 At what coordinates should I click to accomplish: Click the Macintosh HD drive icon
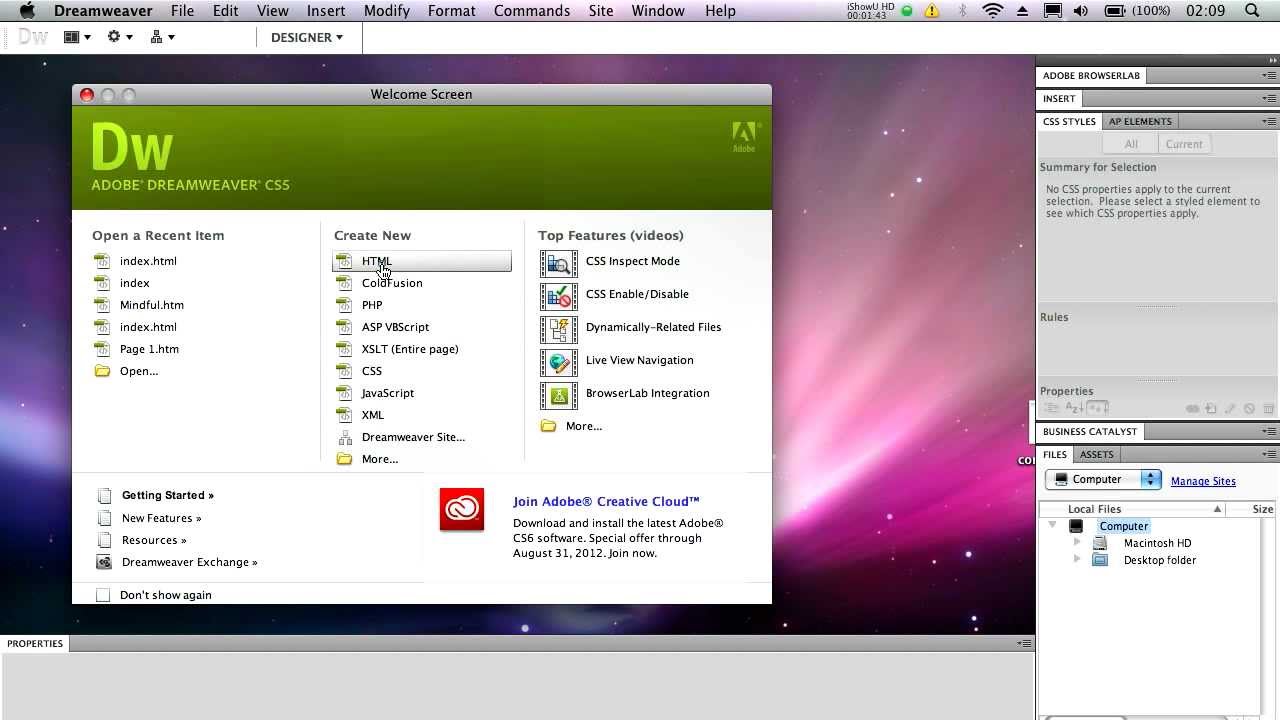point(1100,543)
